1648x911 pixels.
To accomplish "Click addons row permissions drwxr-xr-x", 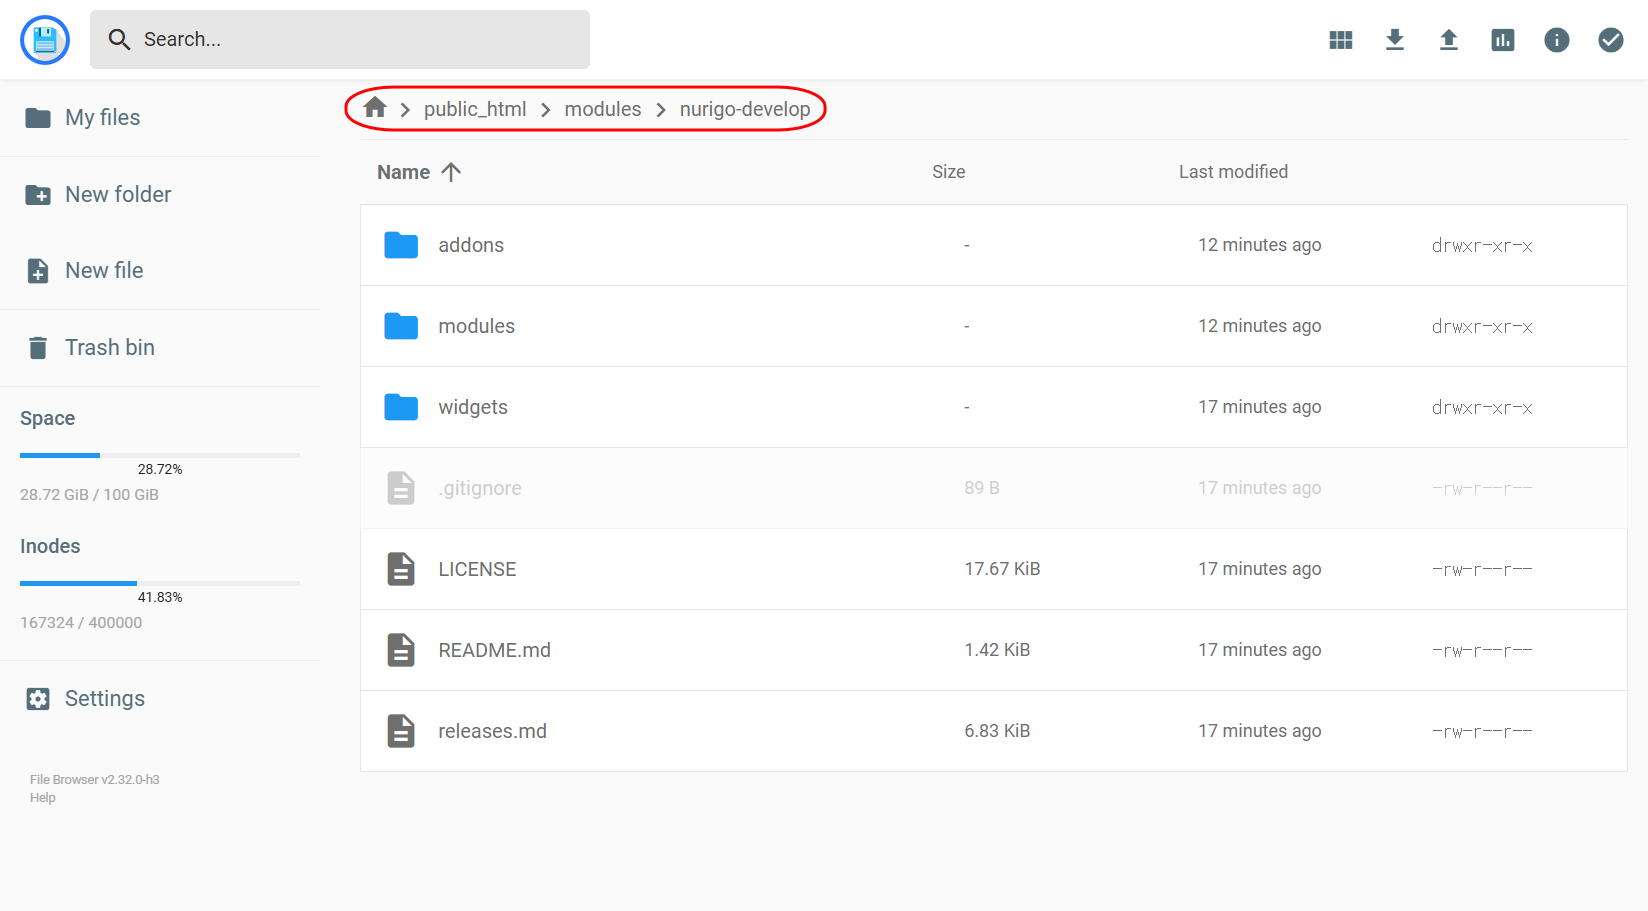I will point(1482,245).
